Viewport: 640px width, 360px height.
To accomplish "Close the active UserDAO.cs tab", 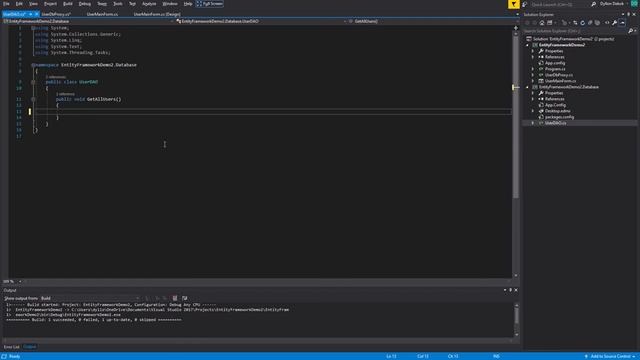I will click(36, 14).
